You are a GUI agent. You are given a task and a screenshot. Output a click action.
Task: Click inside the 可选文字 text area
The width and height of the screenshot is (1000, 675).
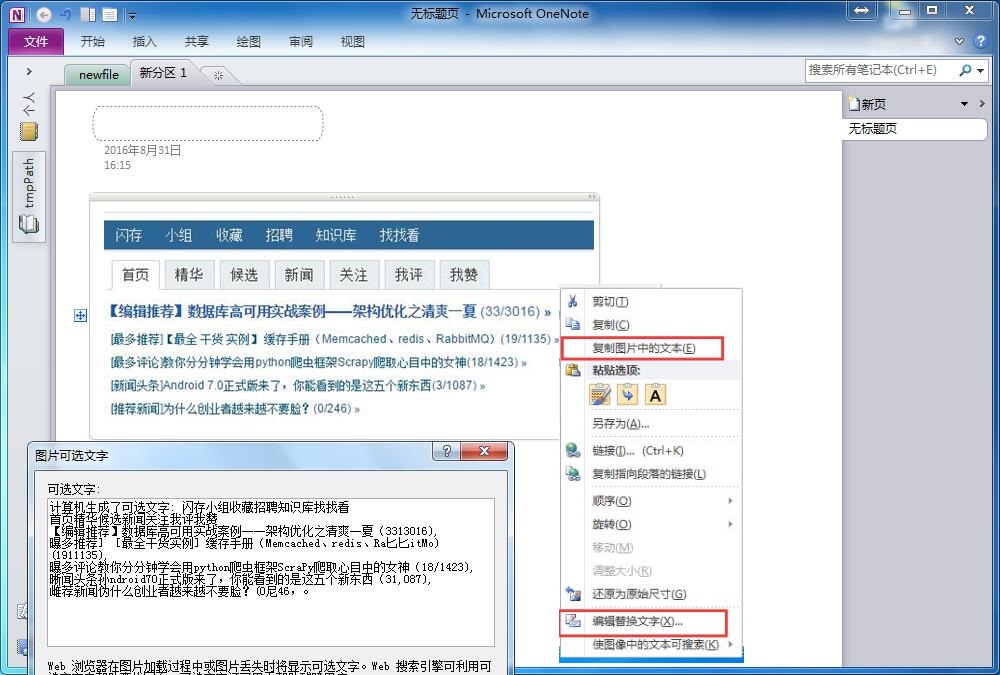point(271,572)
